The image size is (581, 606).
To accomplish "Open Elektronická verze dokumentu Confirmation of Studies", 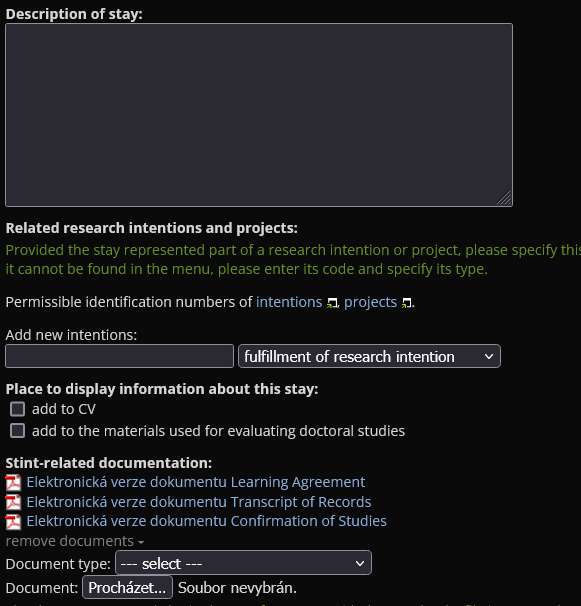I will click(x=206, y=521).
